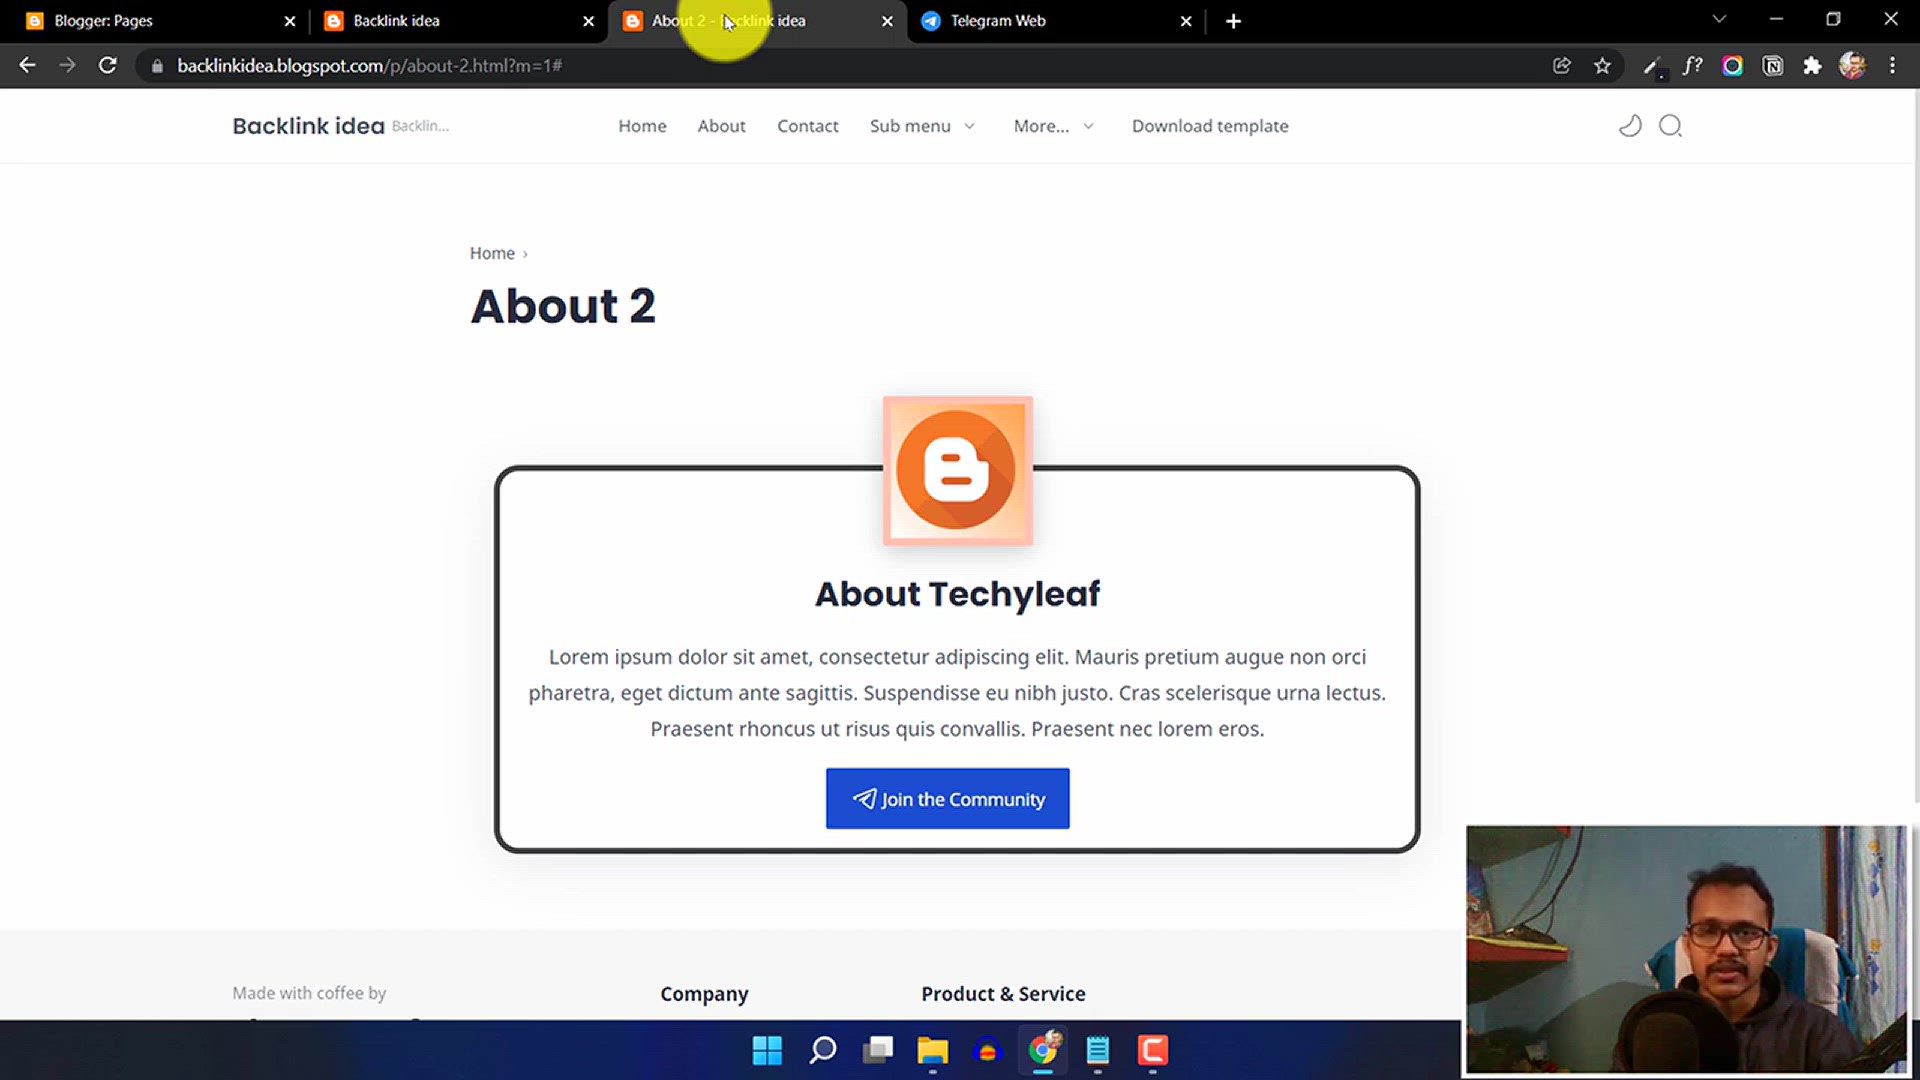This screenshot has height=1080, width=1920.
Task: Click the Company footer heading
Action: (x=704, y=994)
